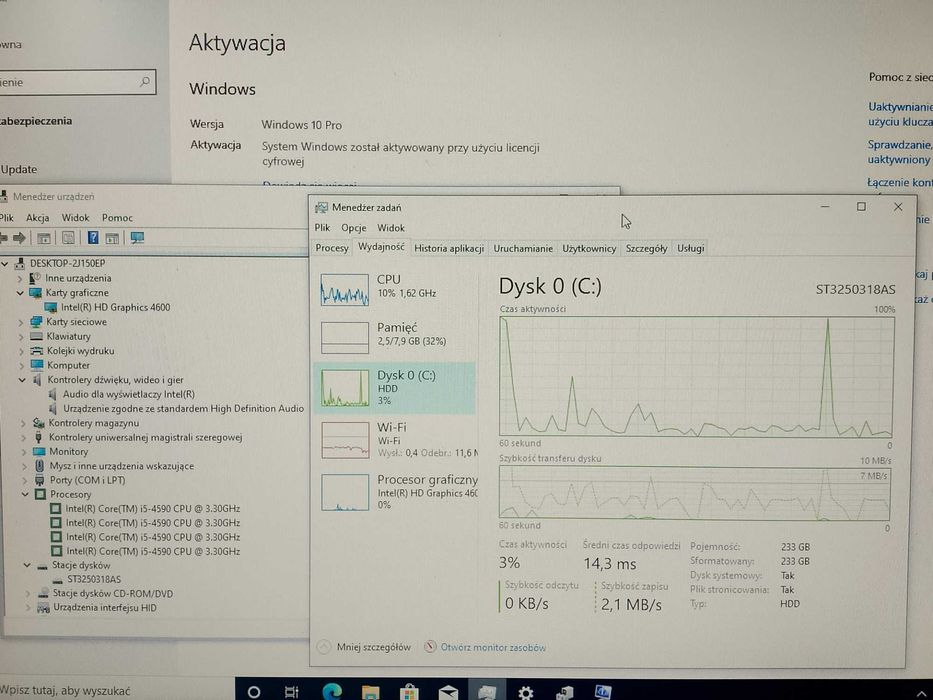Expand Monitory node
Screen dimensions: 933x700
coord(23,452)
